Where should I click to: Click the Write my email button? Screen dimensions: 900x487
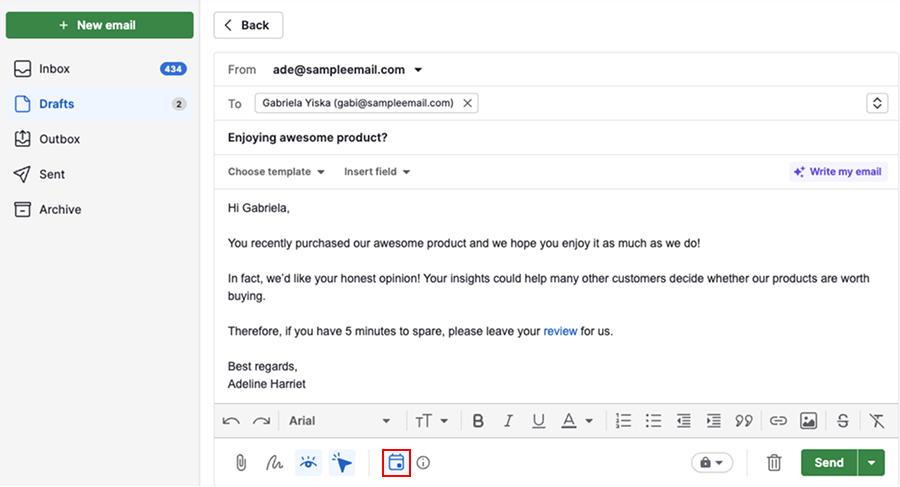[838, 172]
